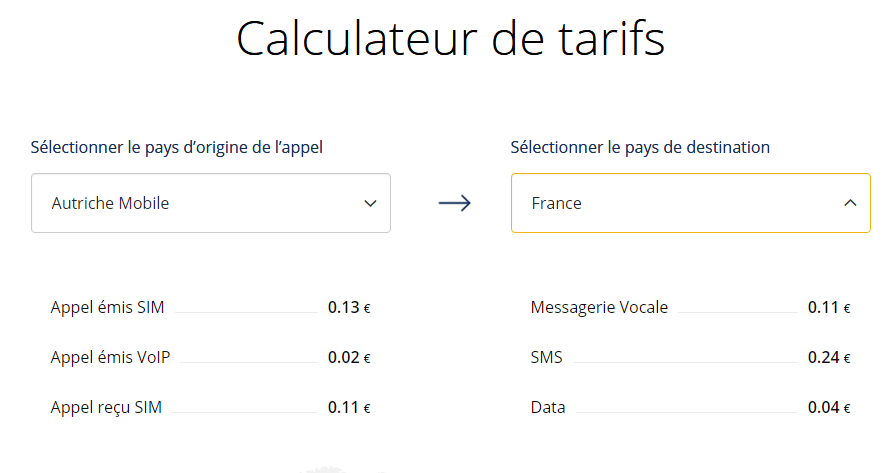This screenshot has height=473, width=886.
Task: Click the right arrow between the country selectors
Action: 454,203
